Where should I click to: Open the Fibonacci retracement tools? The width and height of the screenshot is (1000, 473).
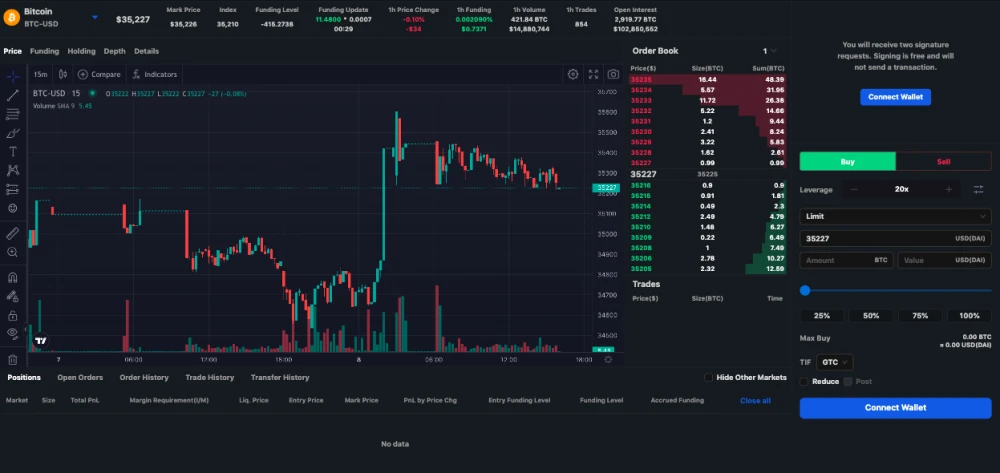tap(12, 115)
